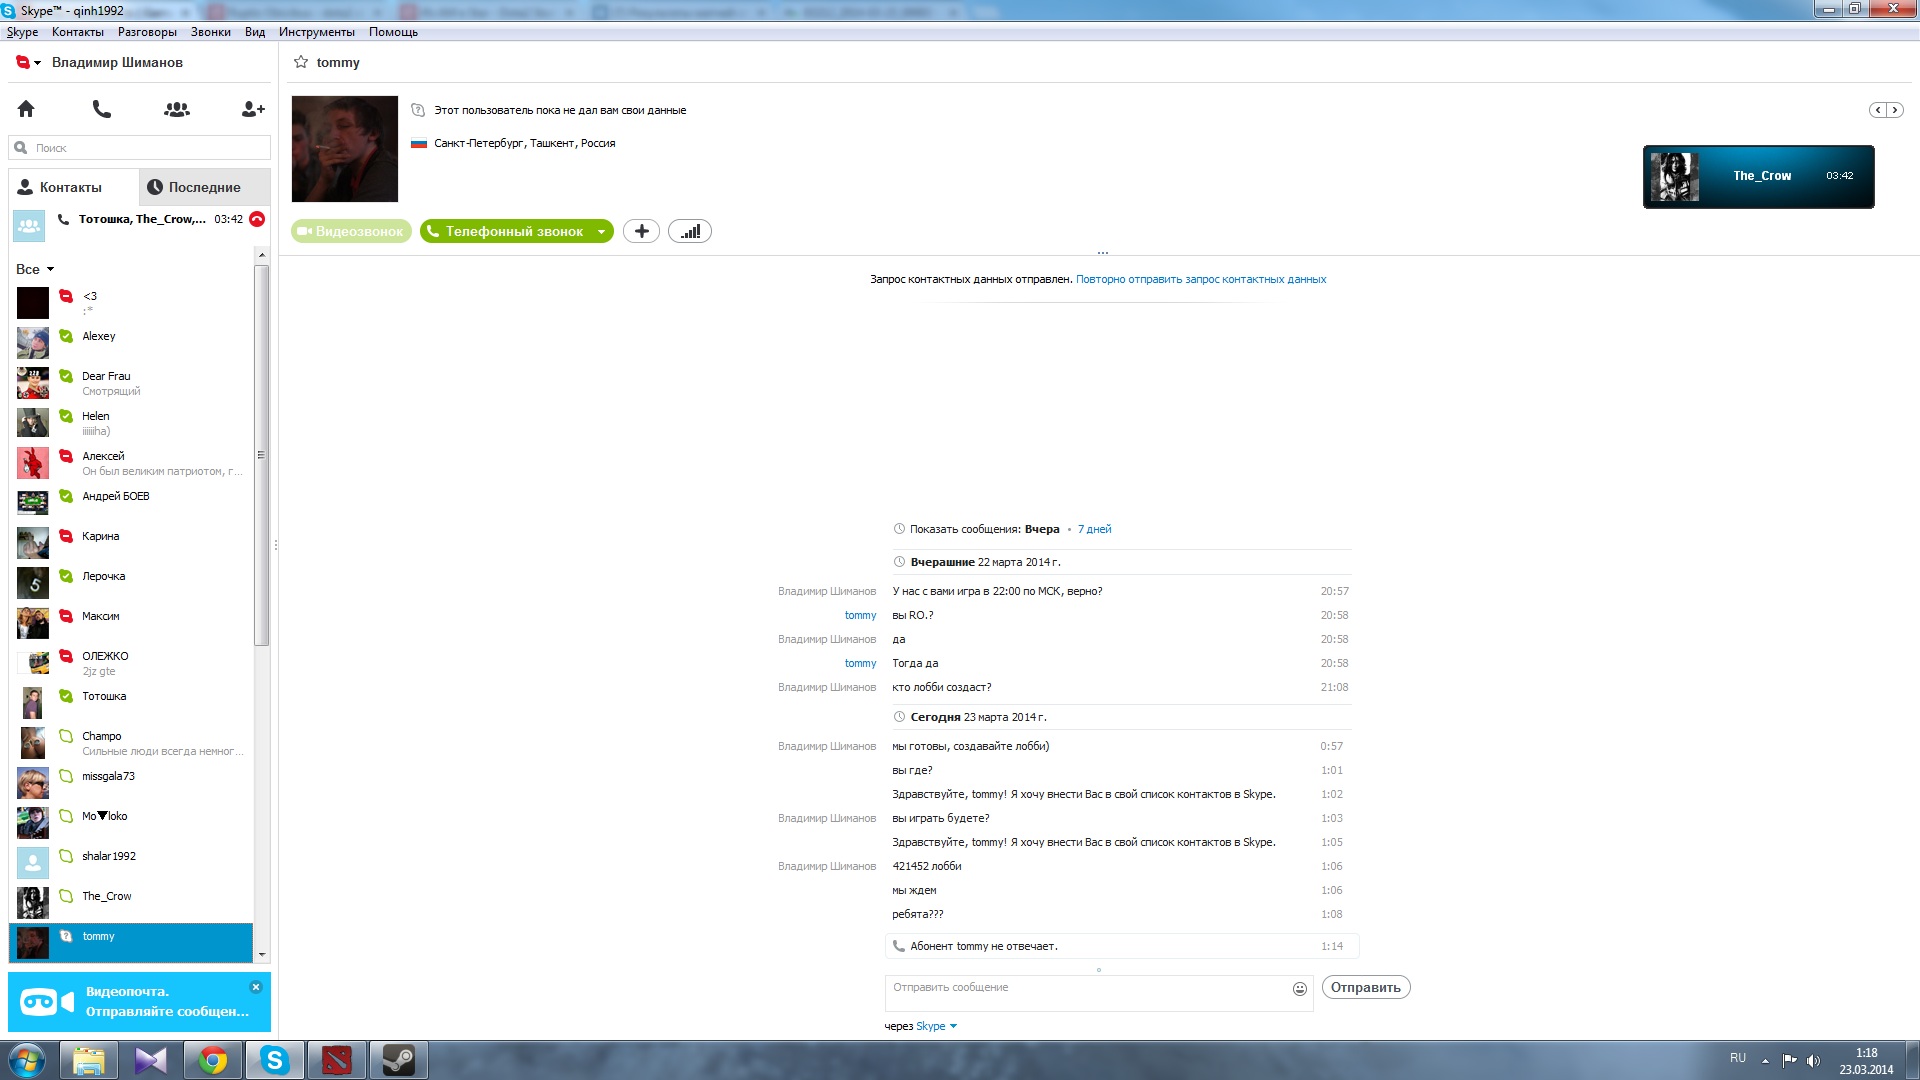
Task: Start a Телефонный звонок
Action: 506,231
